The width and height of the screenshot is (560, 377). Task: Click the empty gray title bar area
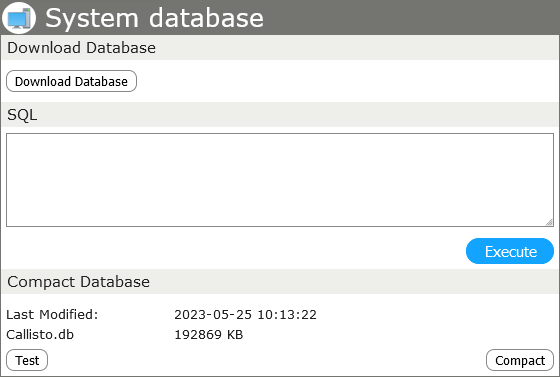[x=411, y=17]
